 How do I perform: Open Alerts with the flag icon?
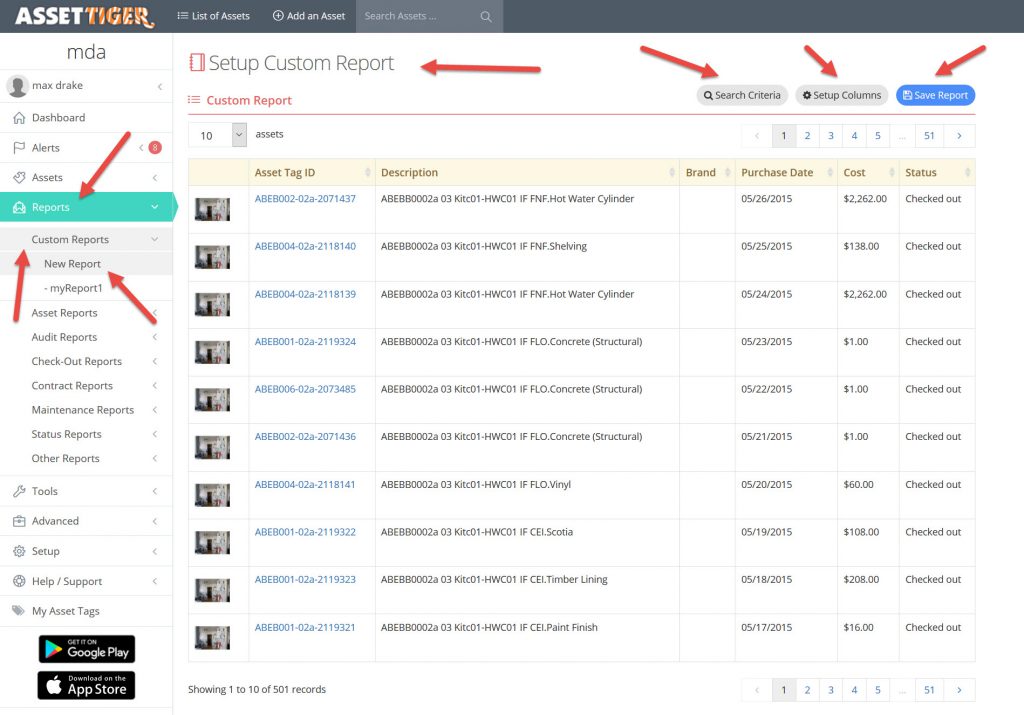pyautogui.click(x=45, y=148)
